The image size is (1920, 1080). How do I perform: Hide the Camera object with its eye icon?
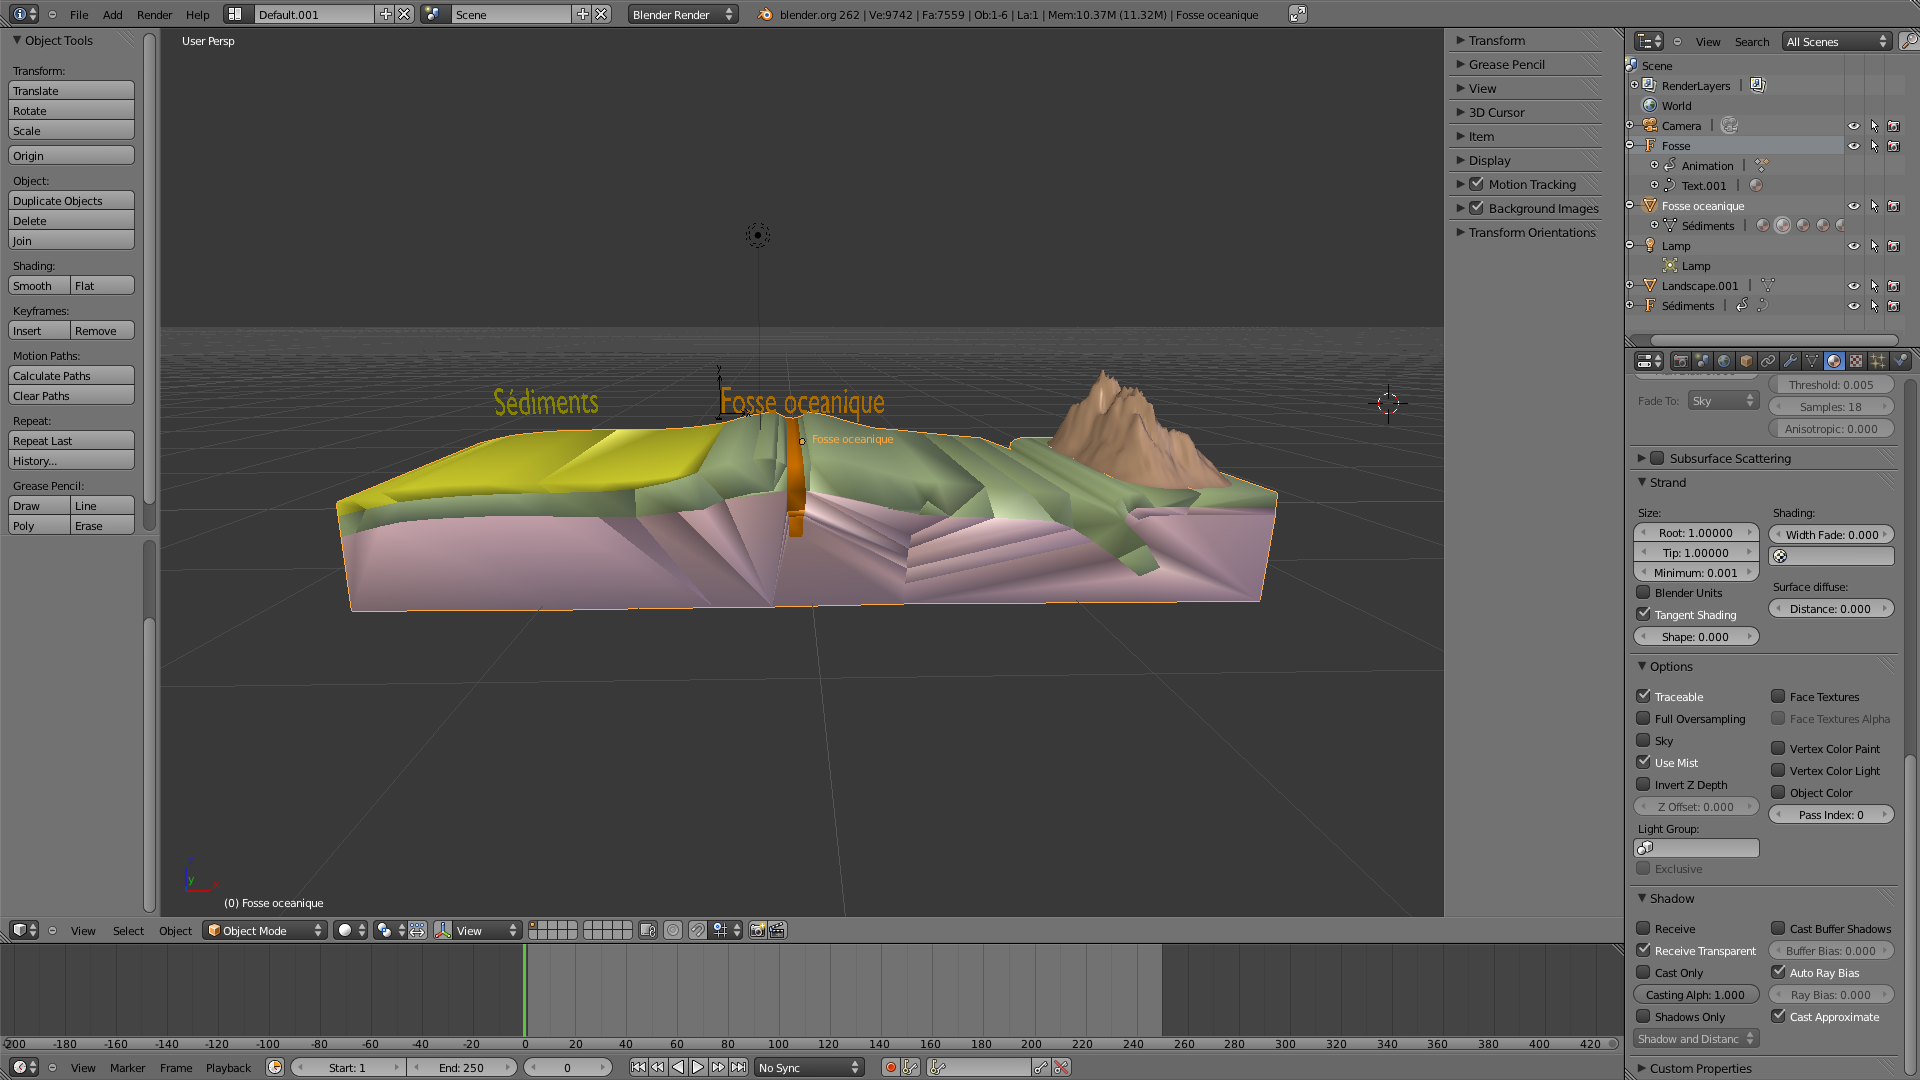[1853, 126]
